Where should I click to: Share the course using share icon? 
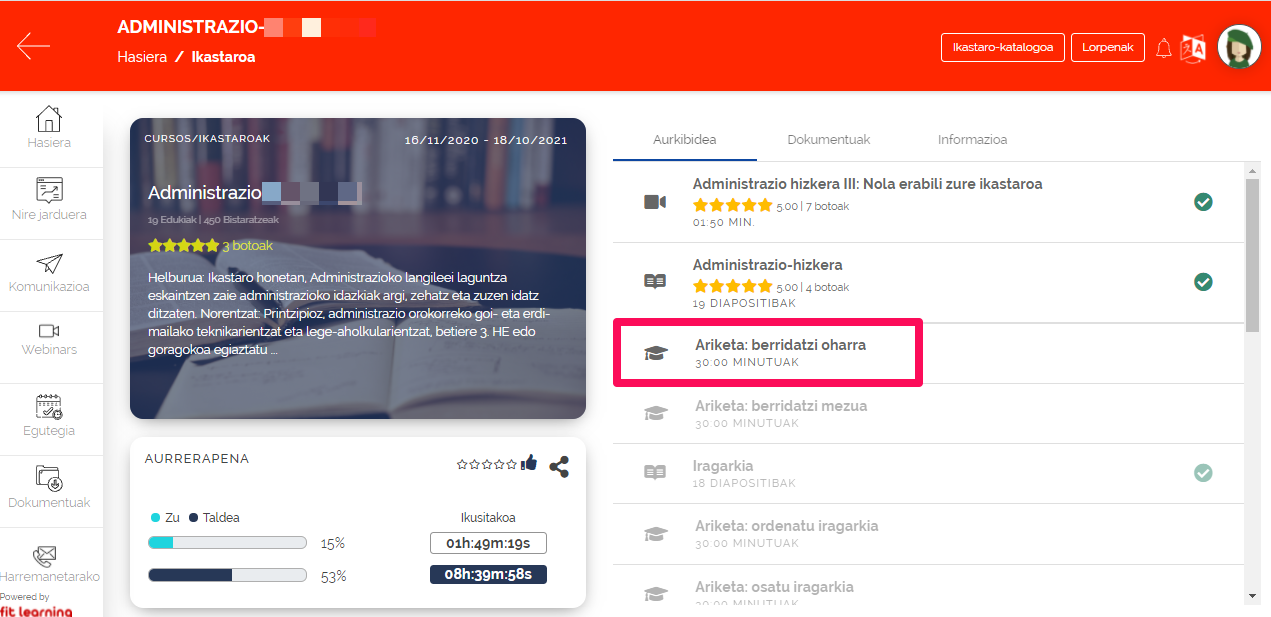(559, 466)
